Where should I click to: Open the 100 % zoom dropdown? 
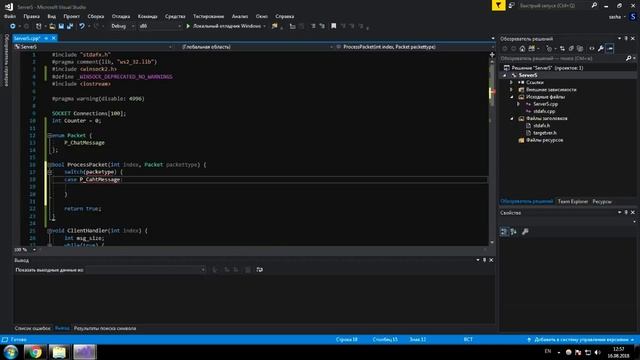click(x=24, y=249)
